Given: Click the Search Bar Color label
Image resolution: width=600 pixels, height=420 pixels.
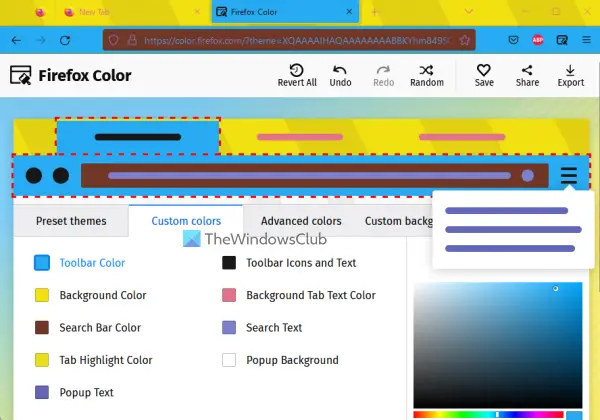Looking at the screenshot, I should (100, 328).
